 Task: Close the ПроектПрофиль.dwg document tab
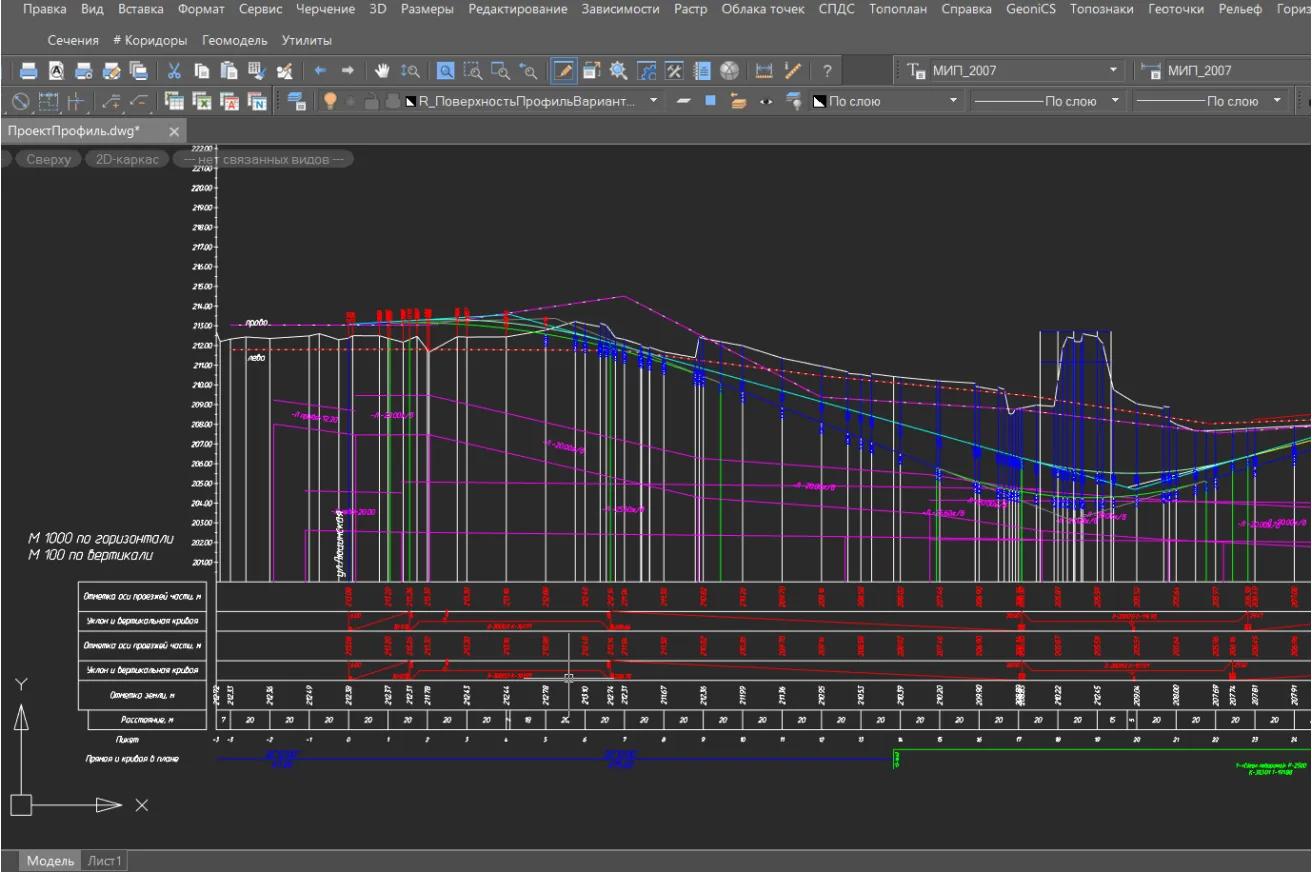pyautogui.click(x=173, y=132)
